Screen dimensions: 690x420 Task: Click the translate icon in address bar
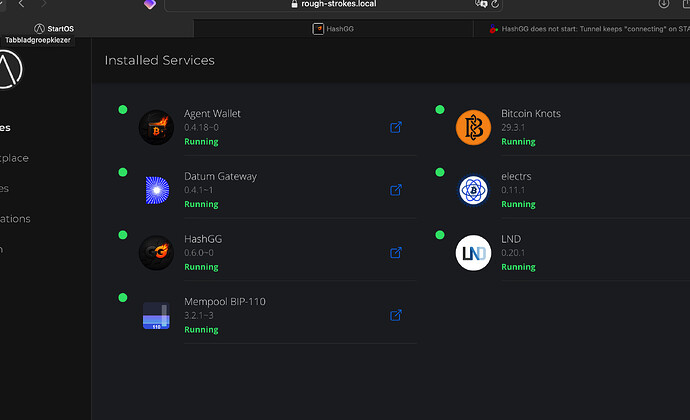pos(481,4)
